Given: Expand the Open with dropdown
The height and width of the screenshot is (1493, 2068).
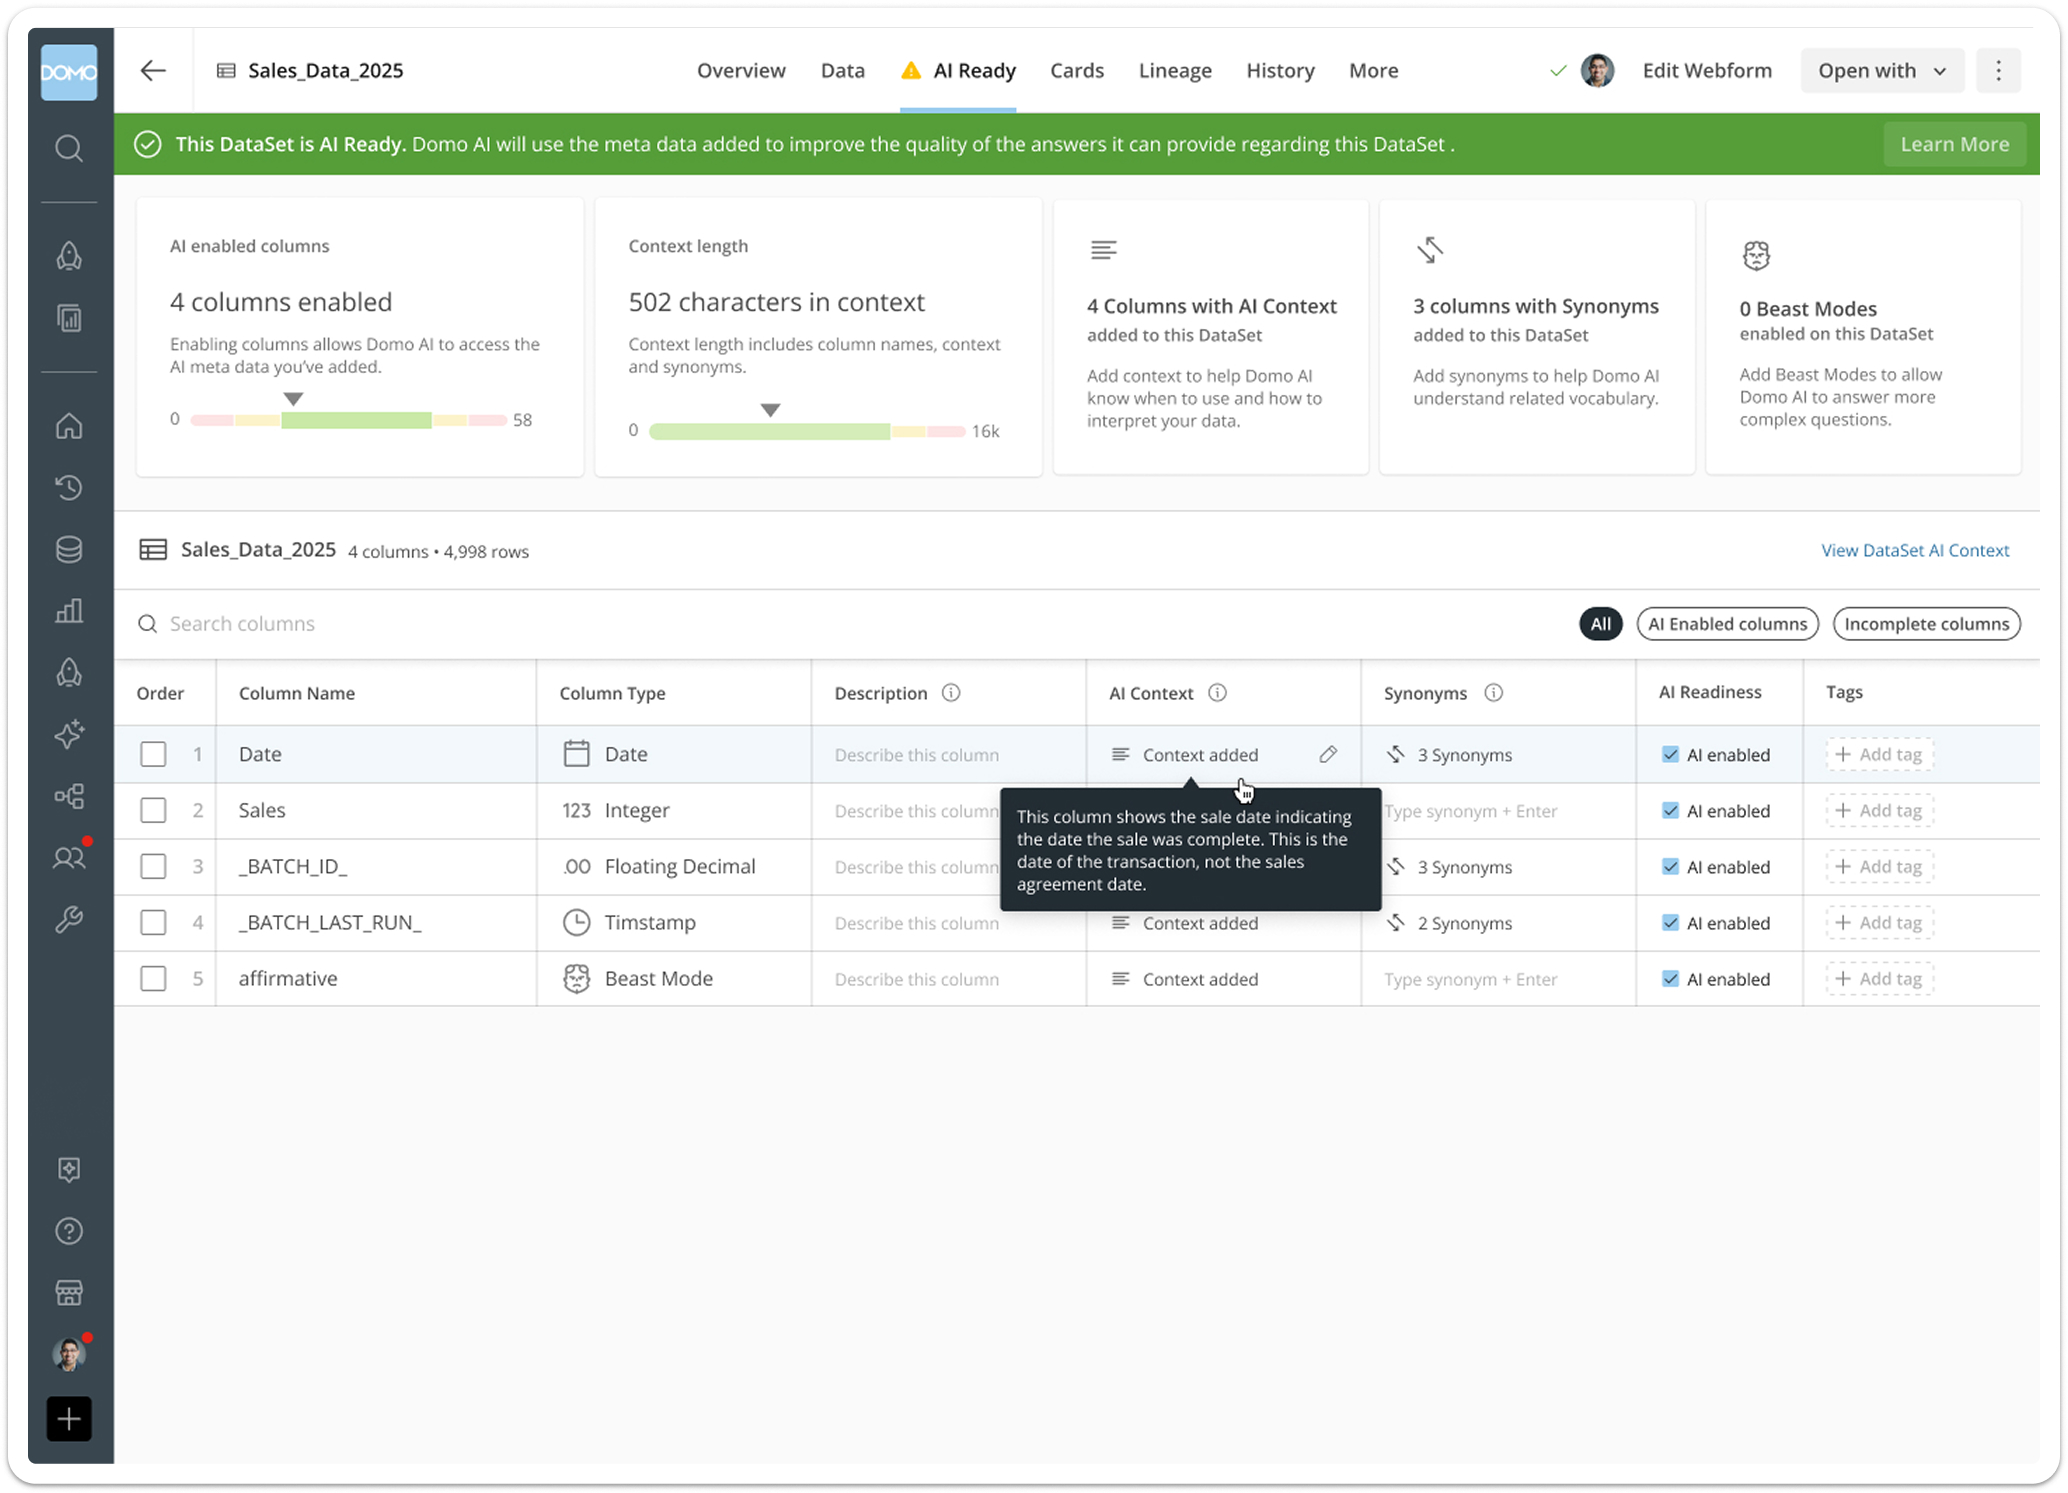Looking at the screenshot, I should coord(1882,70).
